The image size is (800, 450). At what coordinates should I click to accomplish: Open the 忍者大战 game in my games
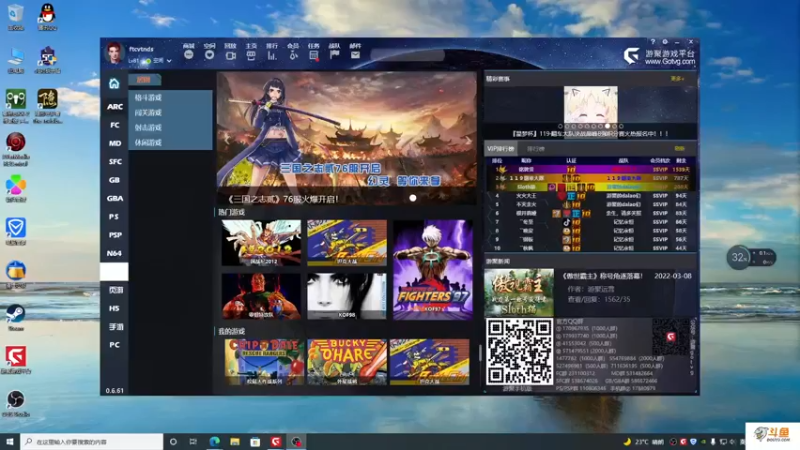point(430,362)
